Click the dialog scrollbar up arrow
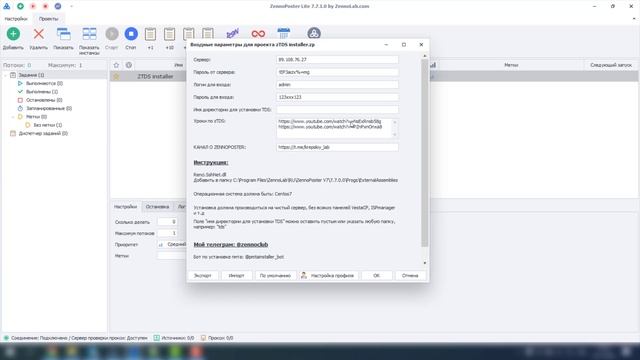The width and height of the screenshot is (640, 360). click(x=424, y=56)
